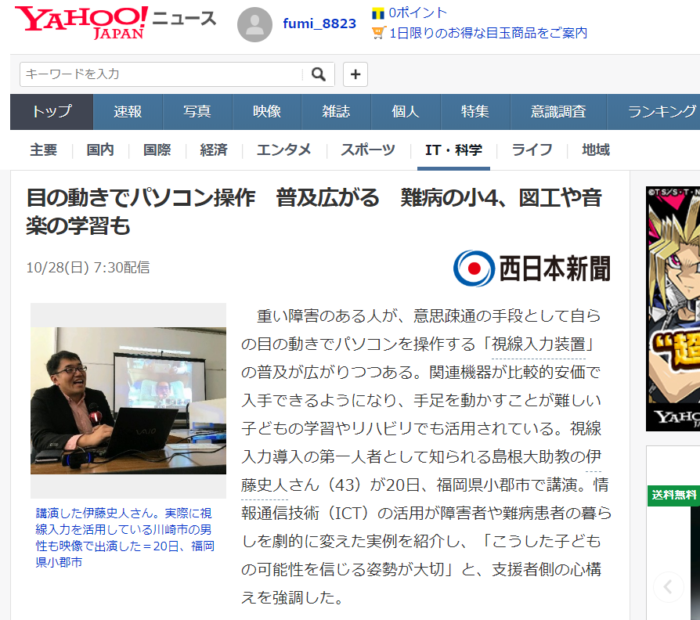Screen dimensions: 700x620
Task: Open the 映像 navigation tab
Action: click(266, 112)
